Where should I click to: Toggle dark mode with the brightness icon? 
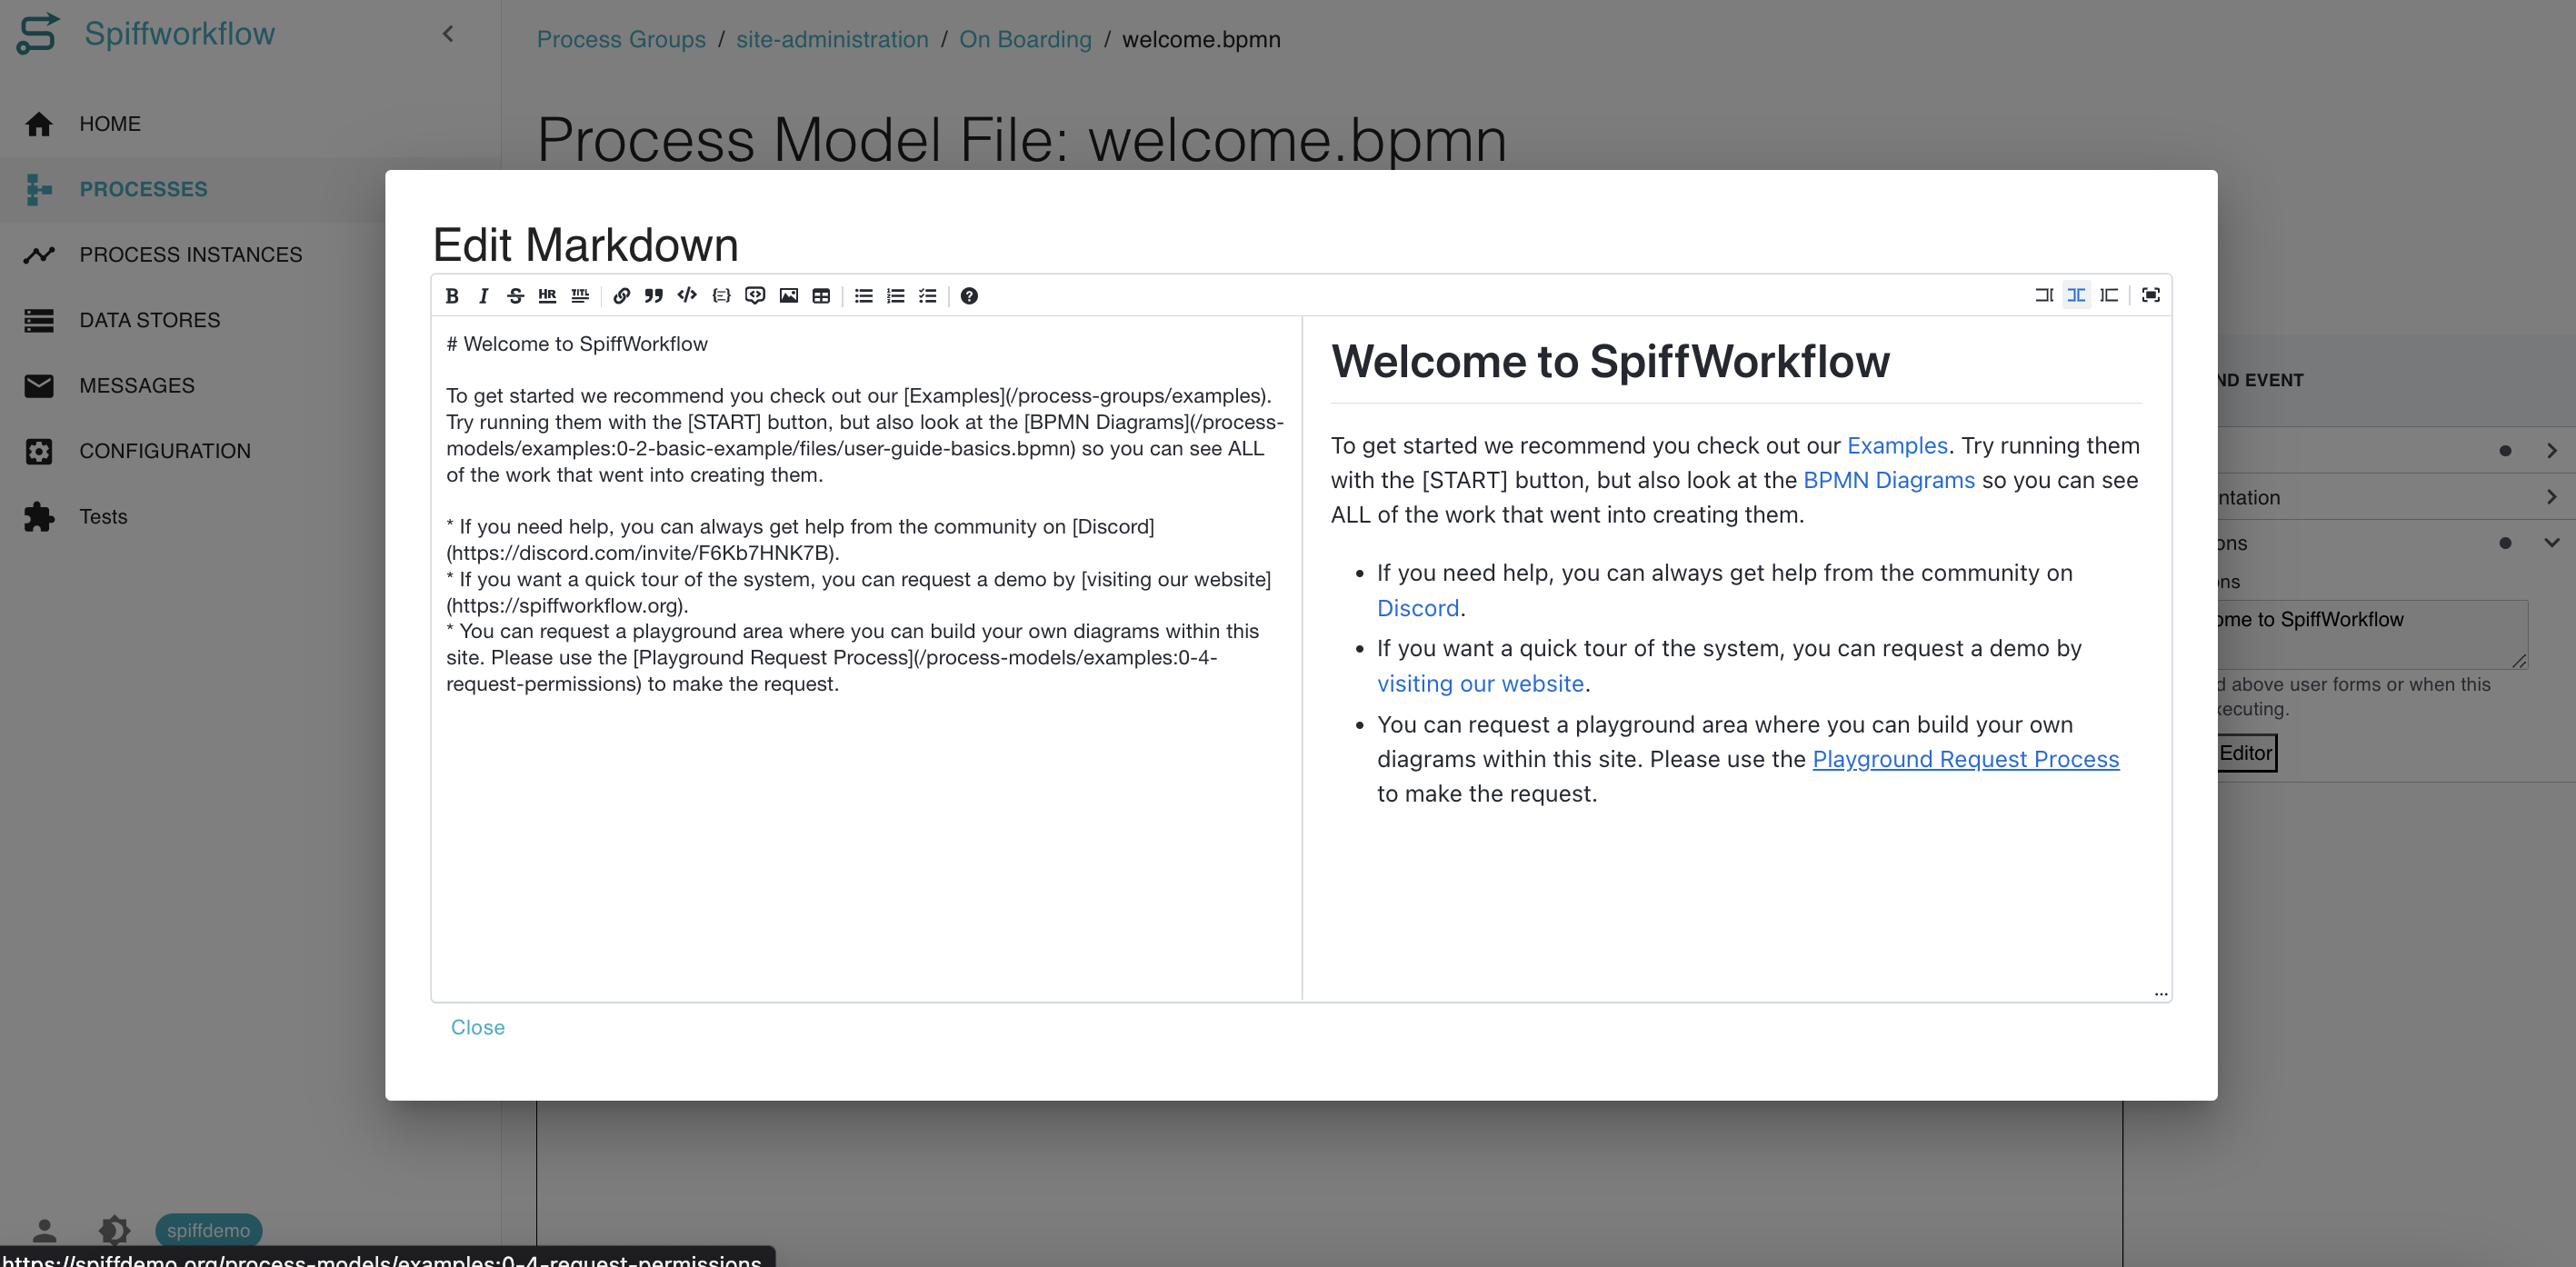tap(114, 1230)
